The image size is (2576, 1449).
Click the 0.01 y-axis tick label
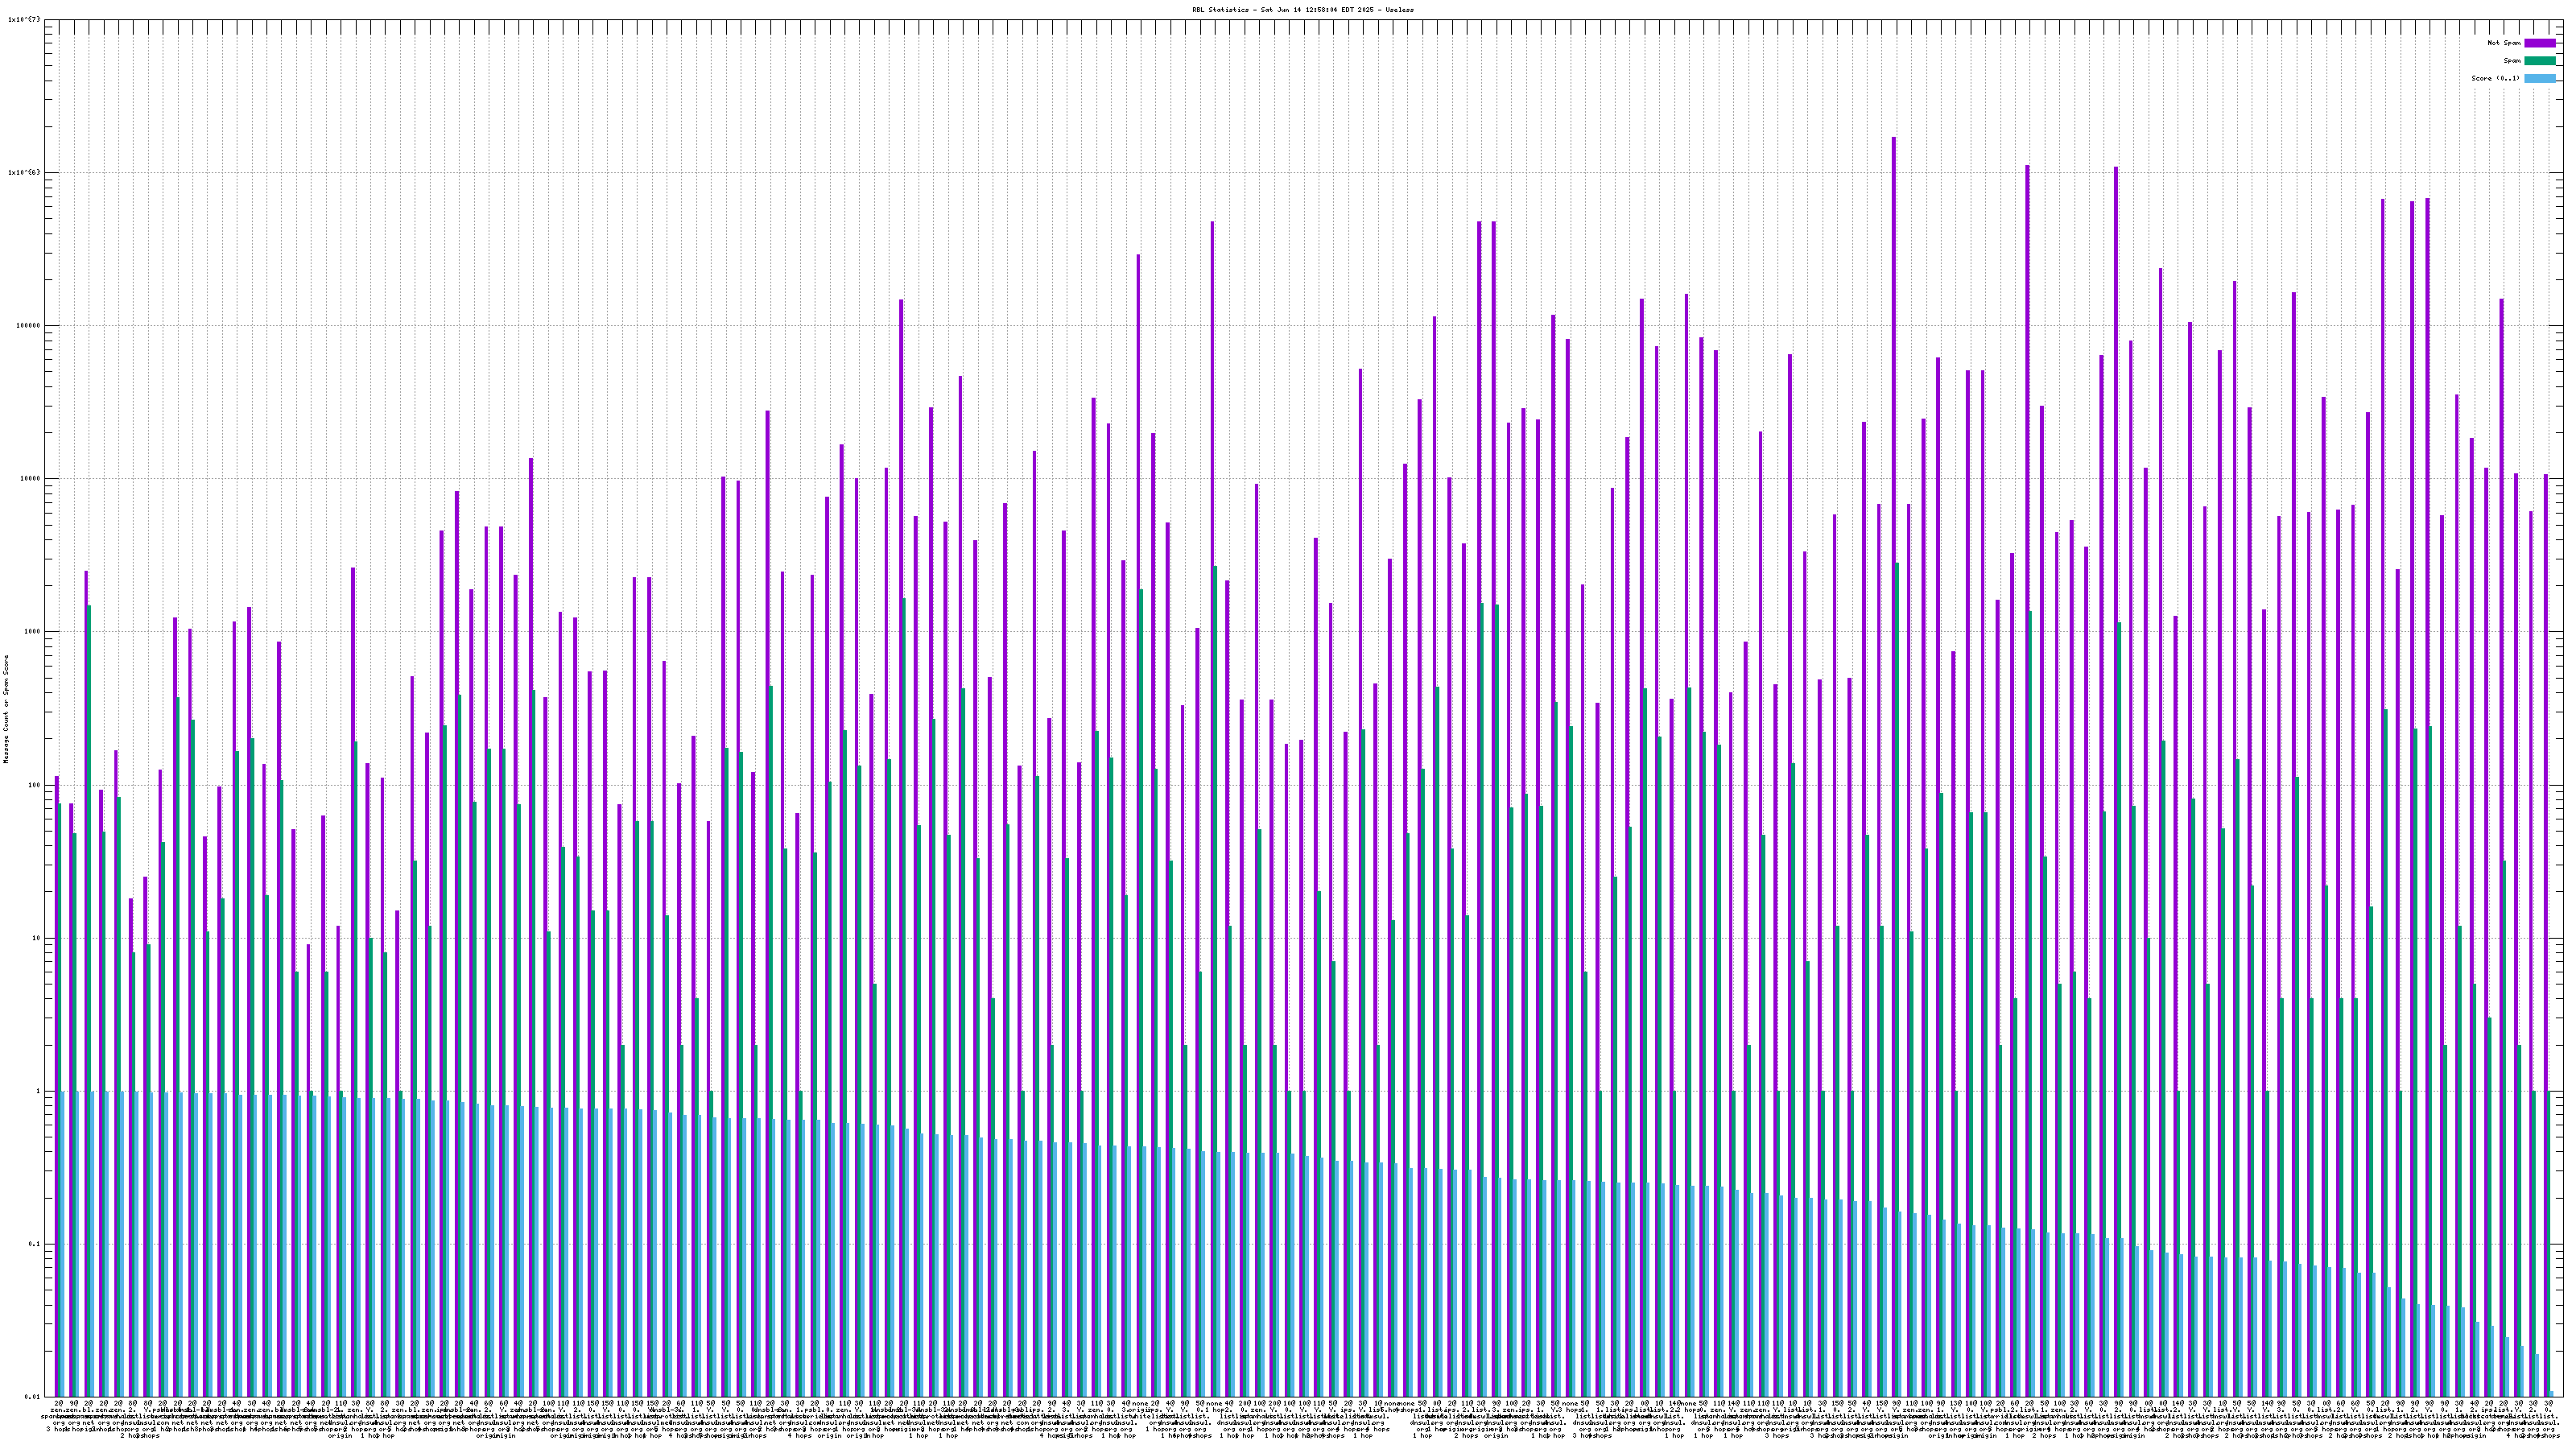pos(32,1397)
